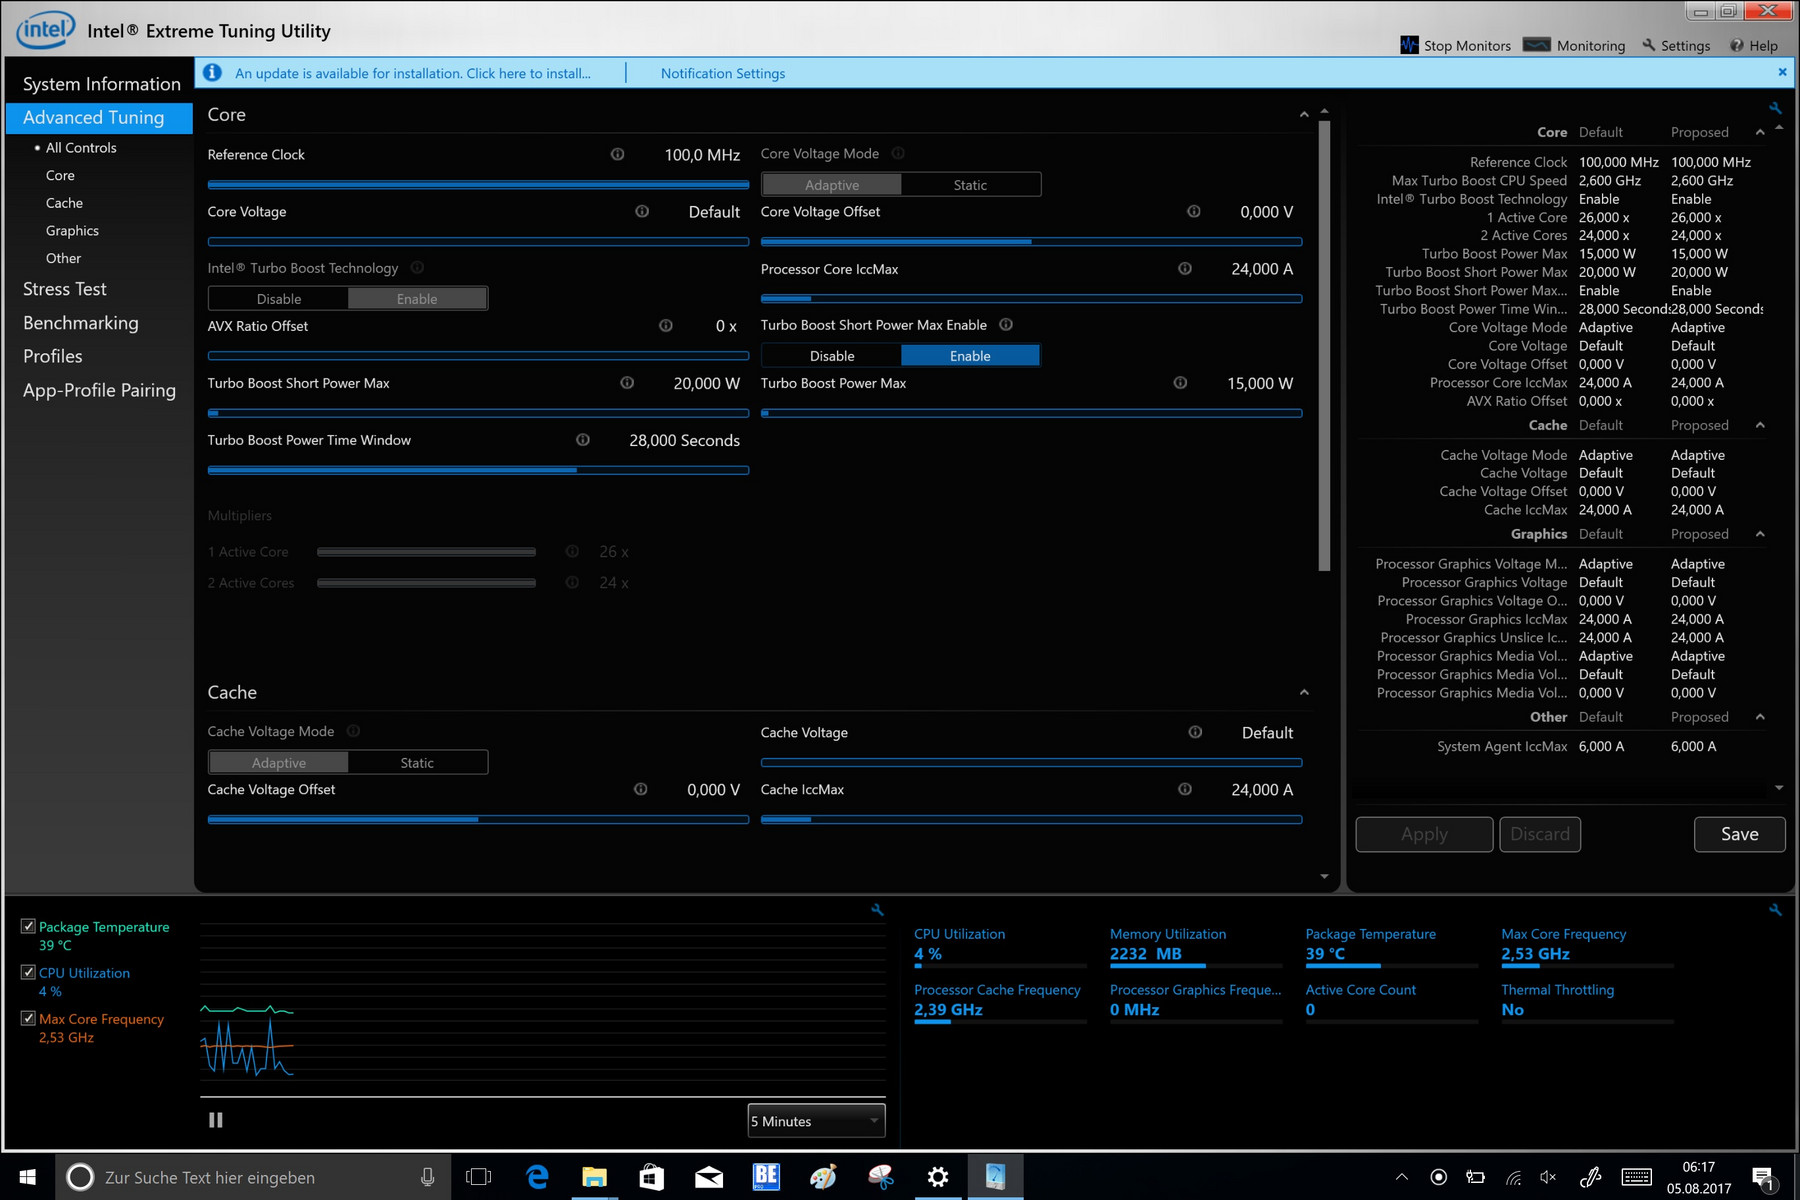Image resolution: width=1800 pixels, height=1200 pixels.
Task: Open the Stress Test section
Action: (65, 289)
